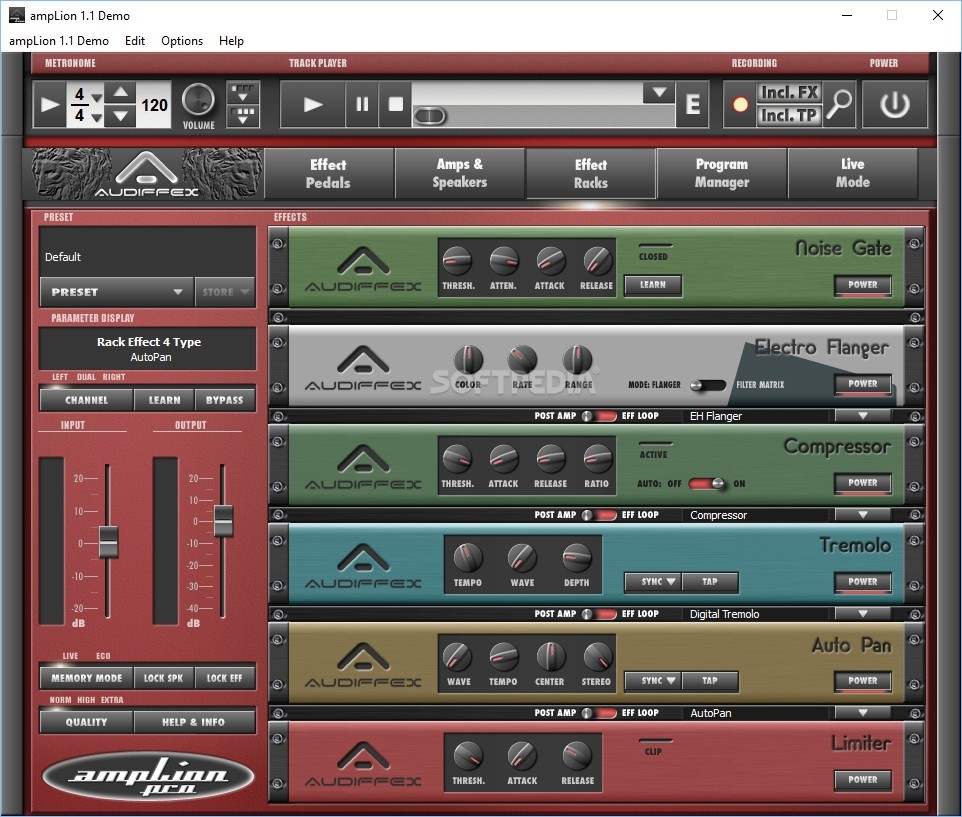Open the AutoPan effect type dropdown

click(863, 713)
